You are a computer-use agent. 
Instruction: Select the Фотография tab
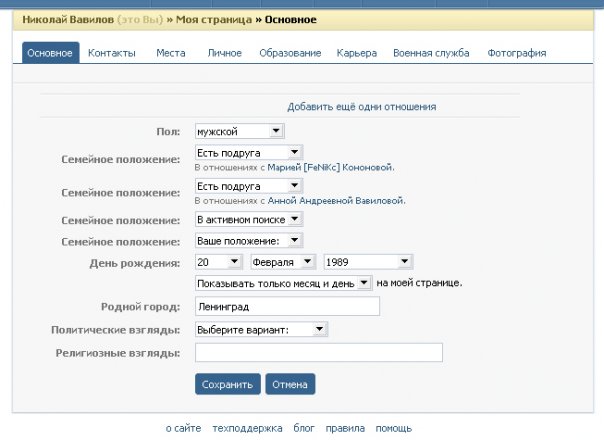(516, 52)
